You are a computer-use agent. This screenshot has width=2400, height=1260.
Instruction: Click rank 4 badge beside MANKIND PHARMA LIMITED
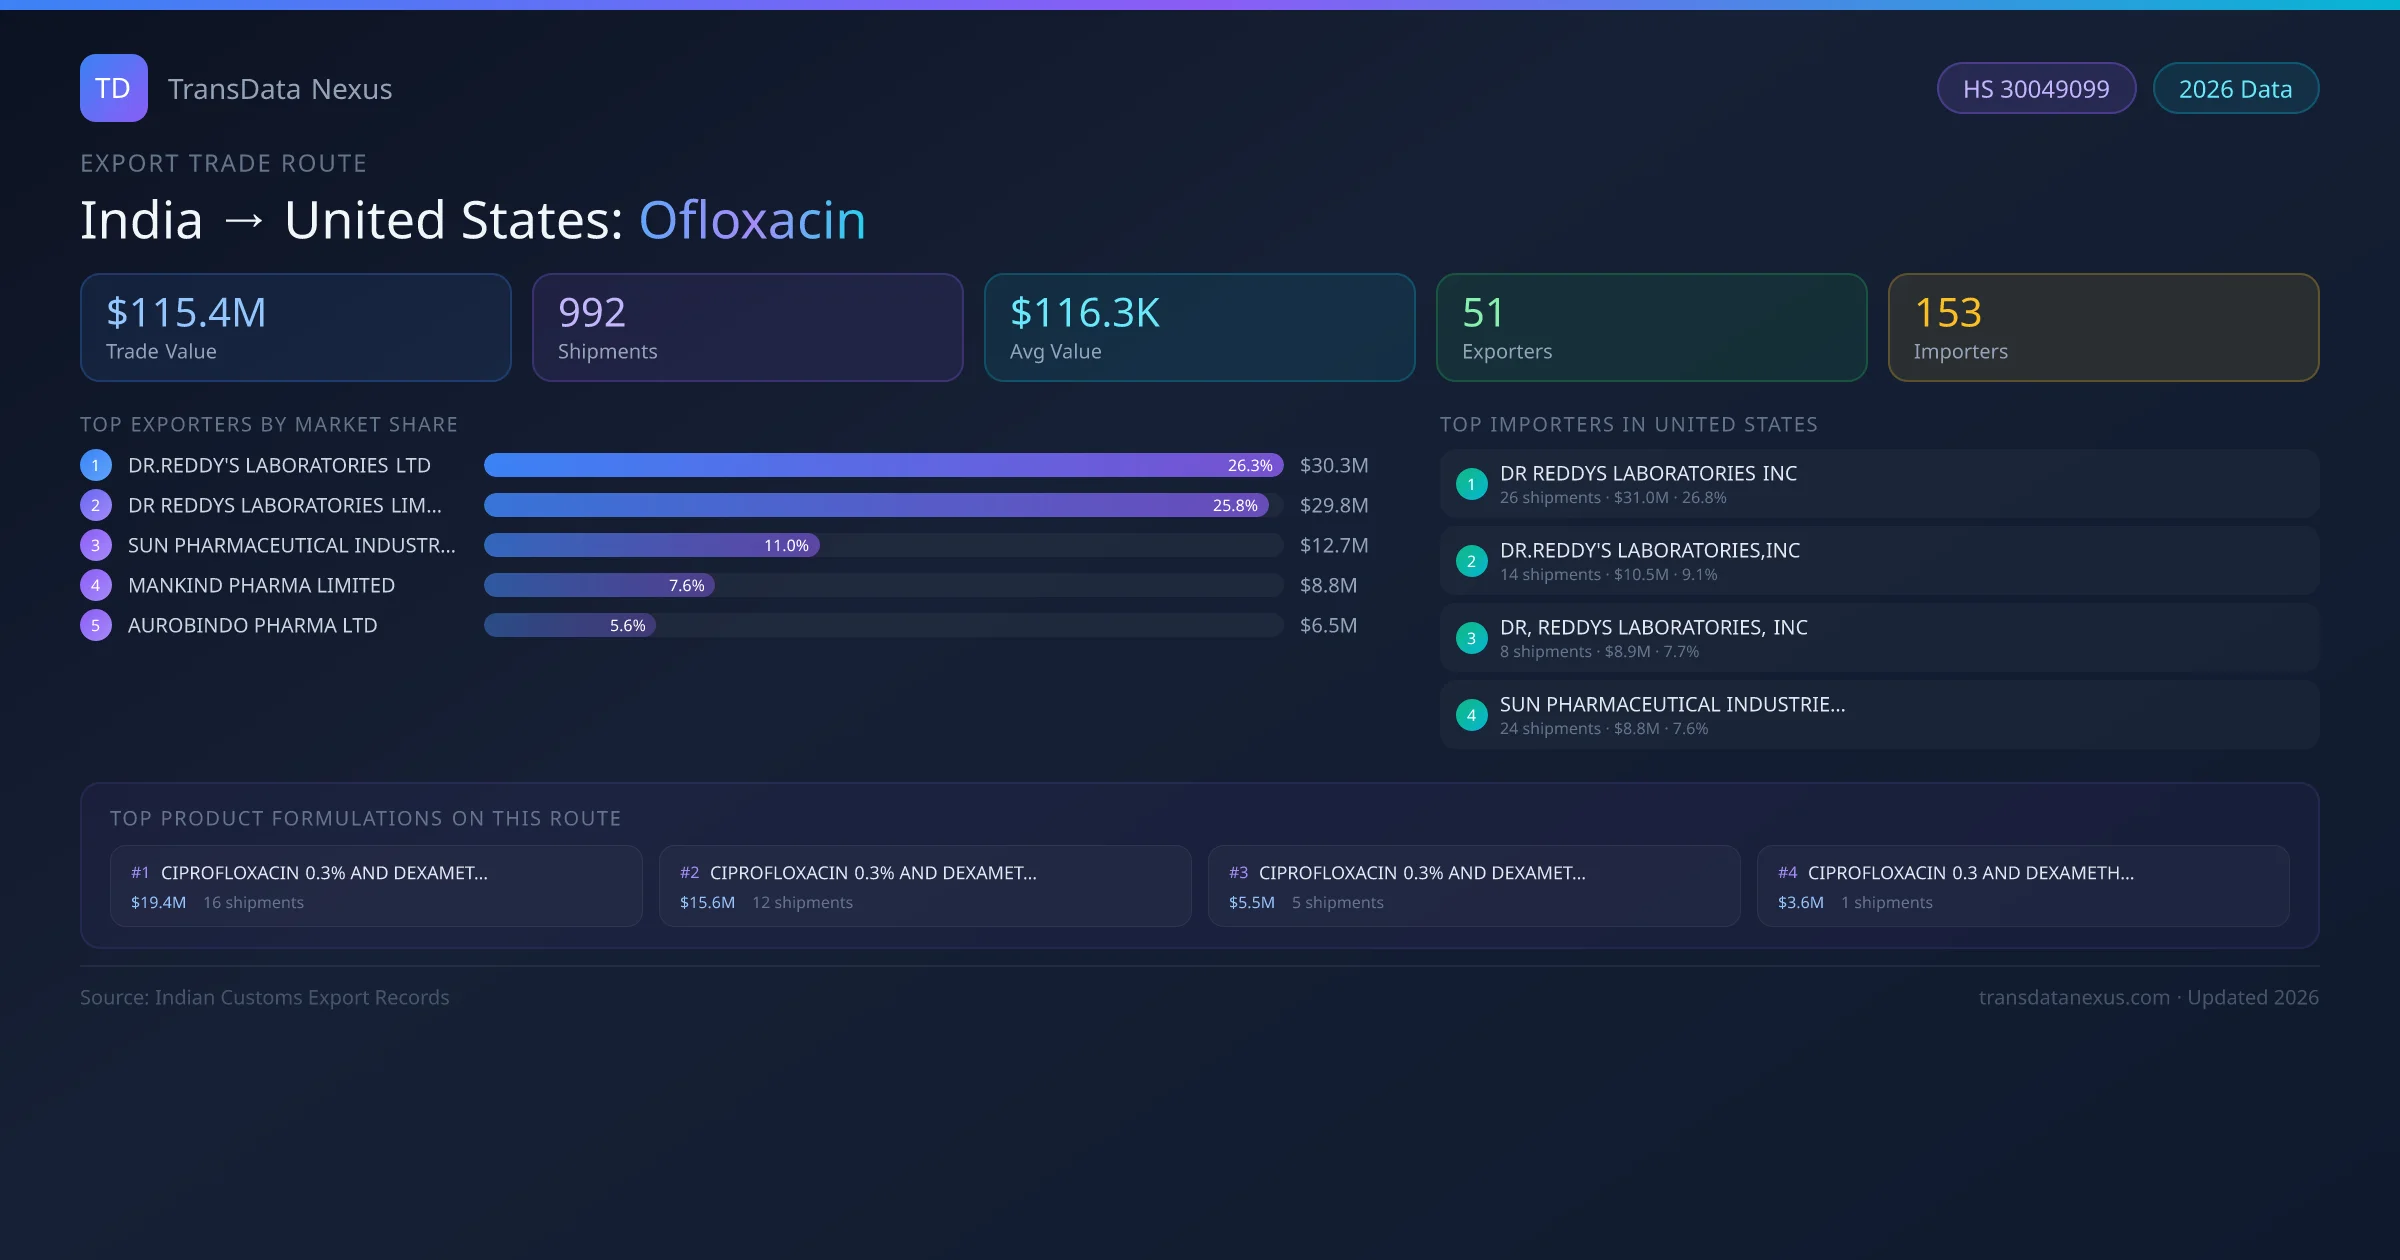tap(96, 585)
